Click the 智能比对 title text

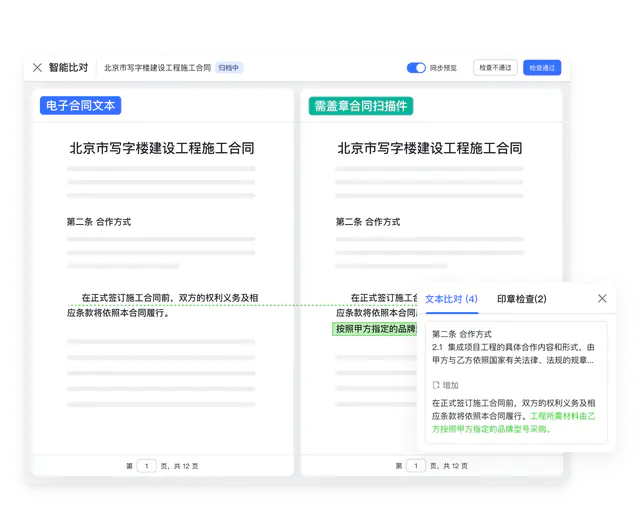[x=68, y=68]
